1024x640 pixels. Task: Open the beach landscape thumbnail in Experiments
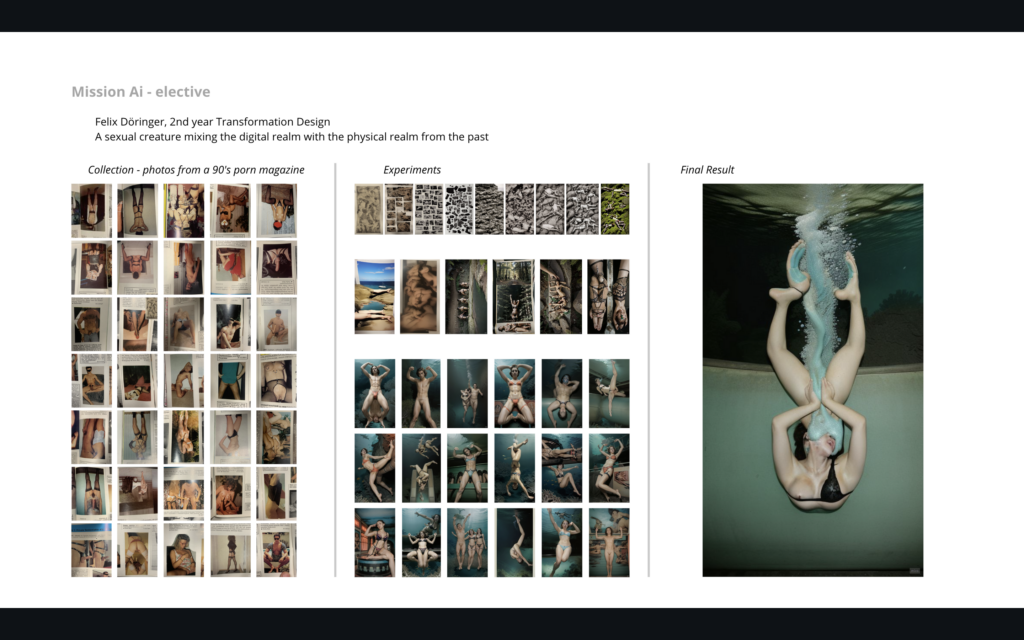(x=375, y=296)
